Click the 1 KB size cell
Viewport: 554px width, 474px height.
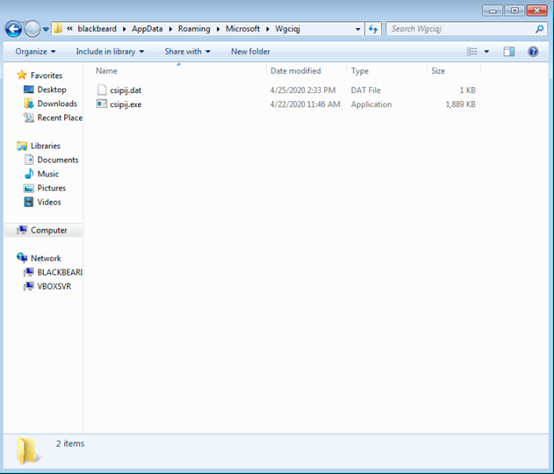click(467, 90)
